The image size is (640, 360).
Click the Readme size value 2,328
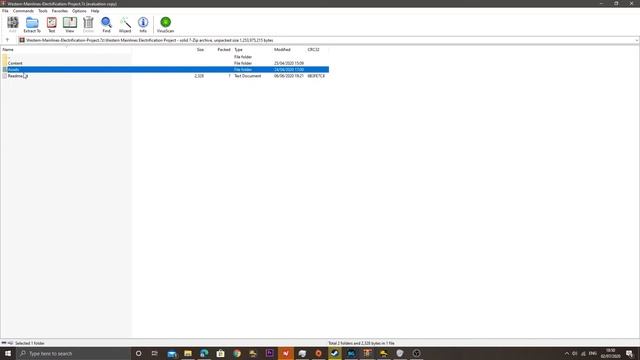coord(199,76)
